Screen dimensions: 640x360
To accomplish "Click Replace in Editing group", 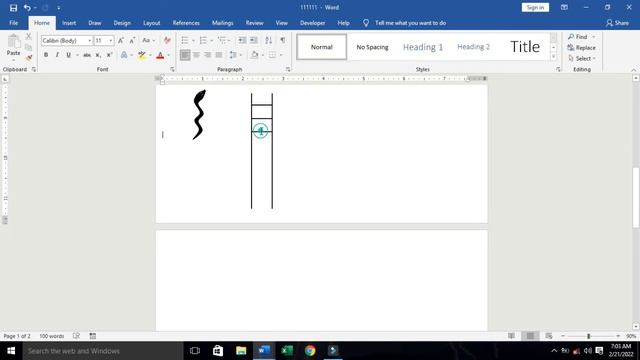I will pyautogui.click(x=581, y=48).
